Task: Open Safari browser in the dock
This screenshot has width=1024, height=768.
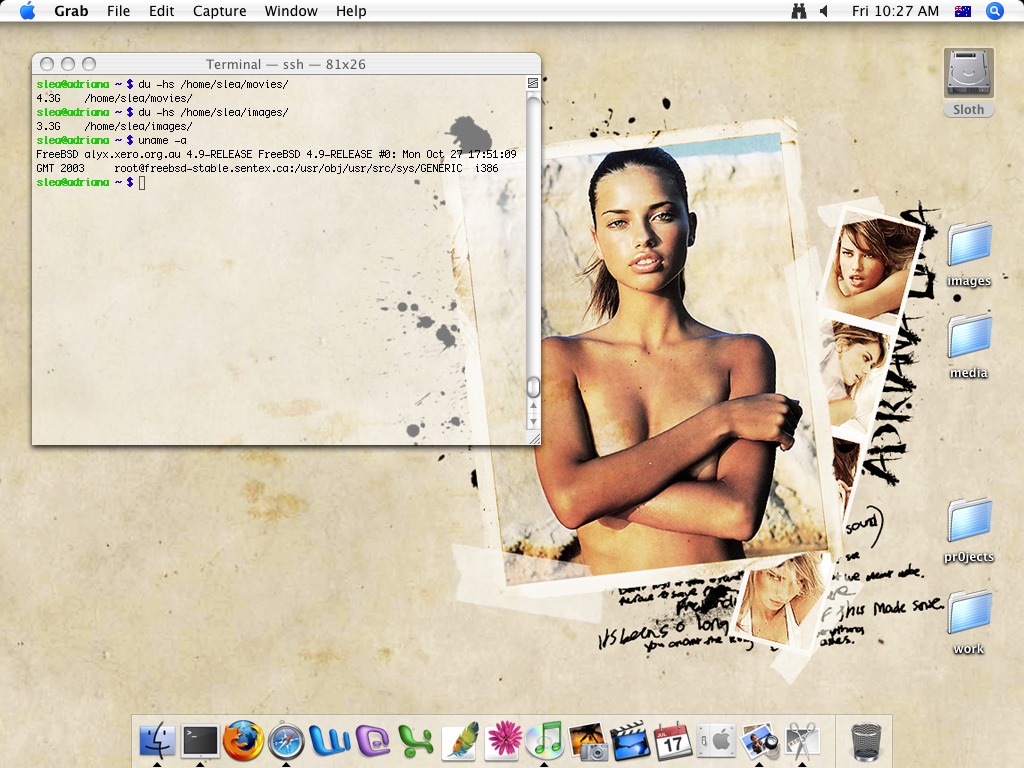Action: (x=286, y=741)
